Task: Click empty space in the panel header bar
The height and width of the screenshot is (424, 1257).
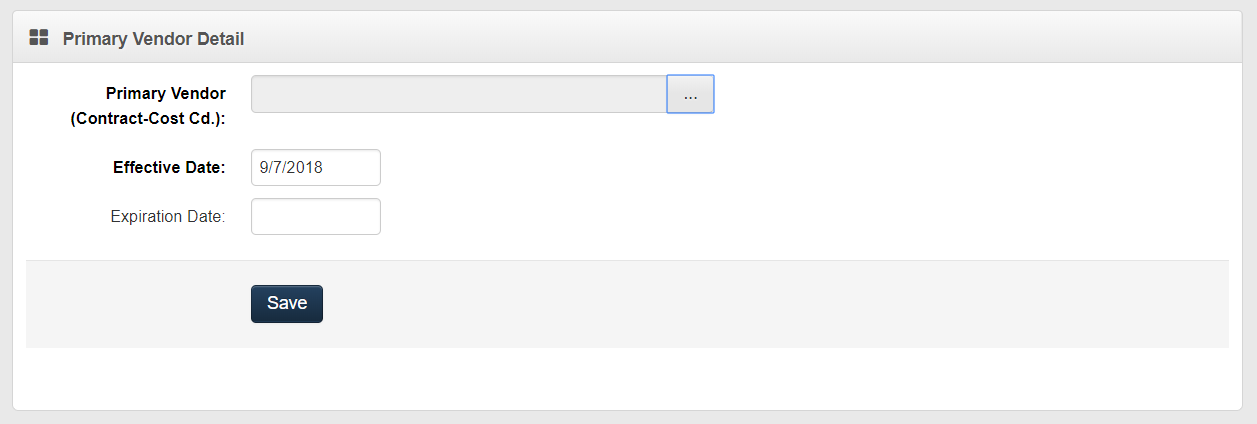Action: (700, 38)
